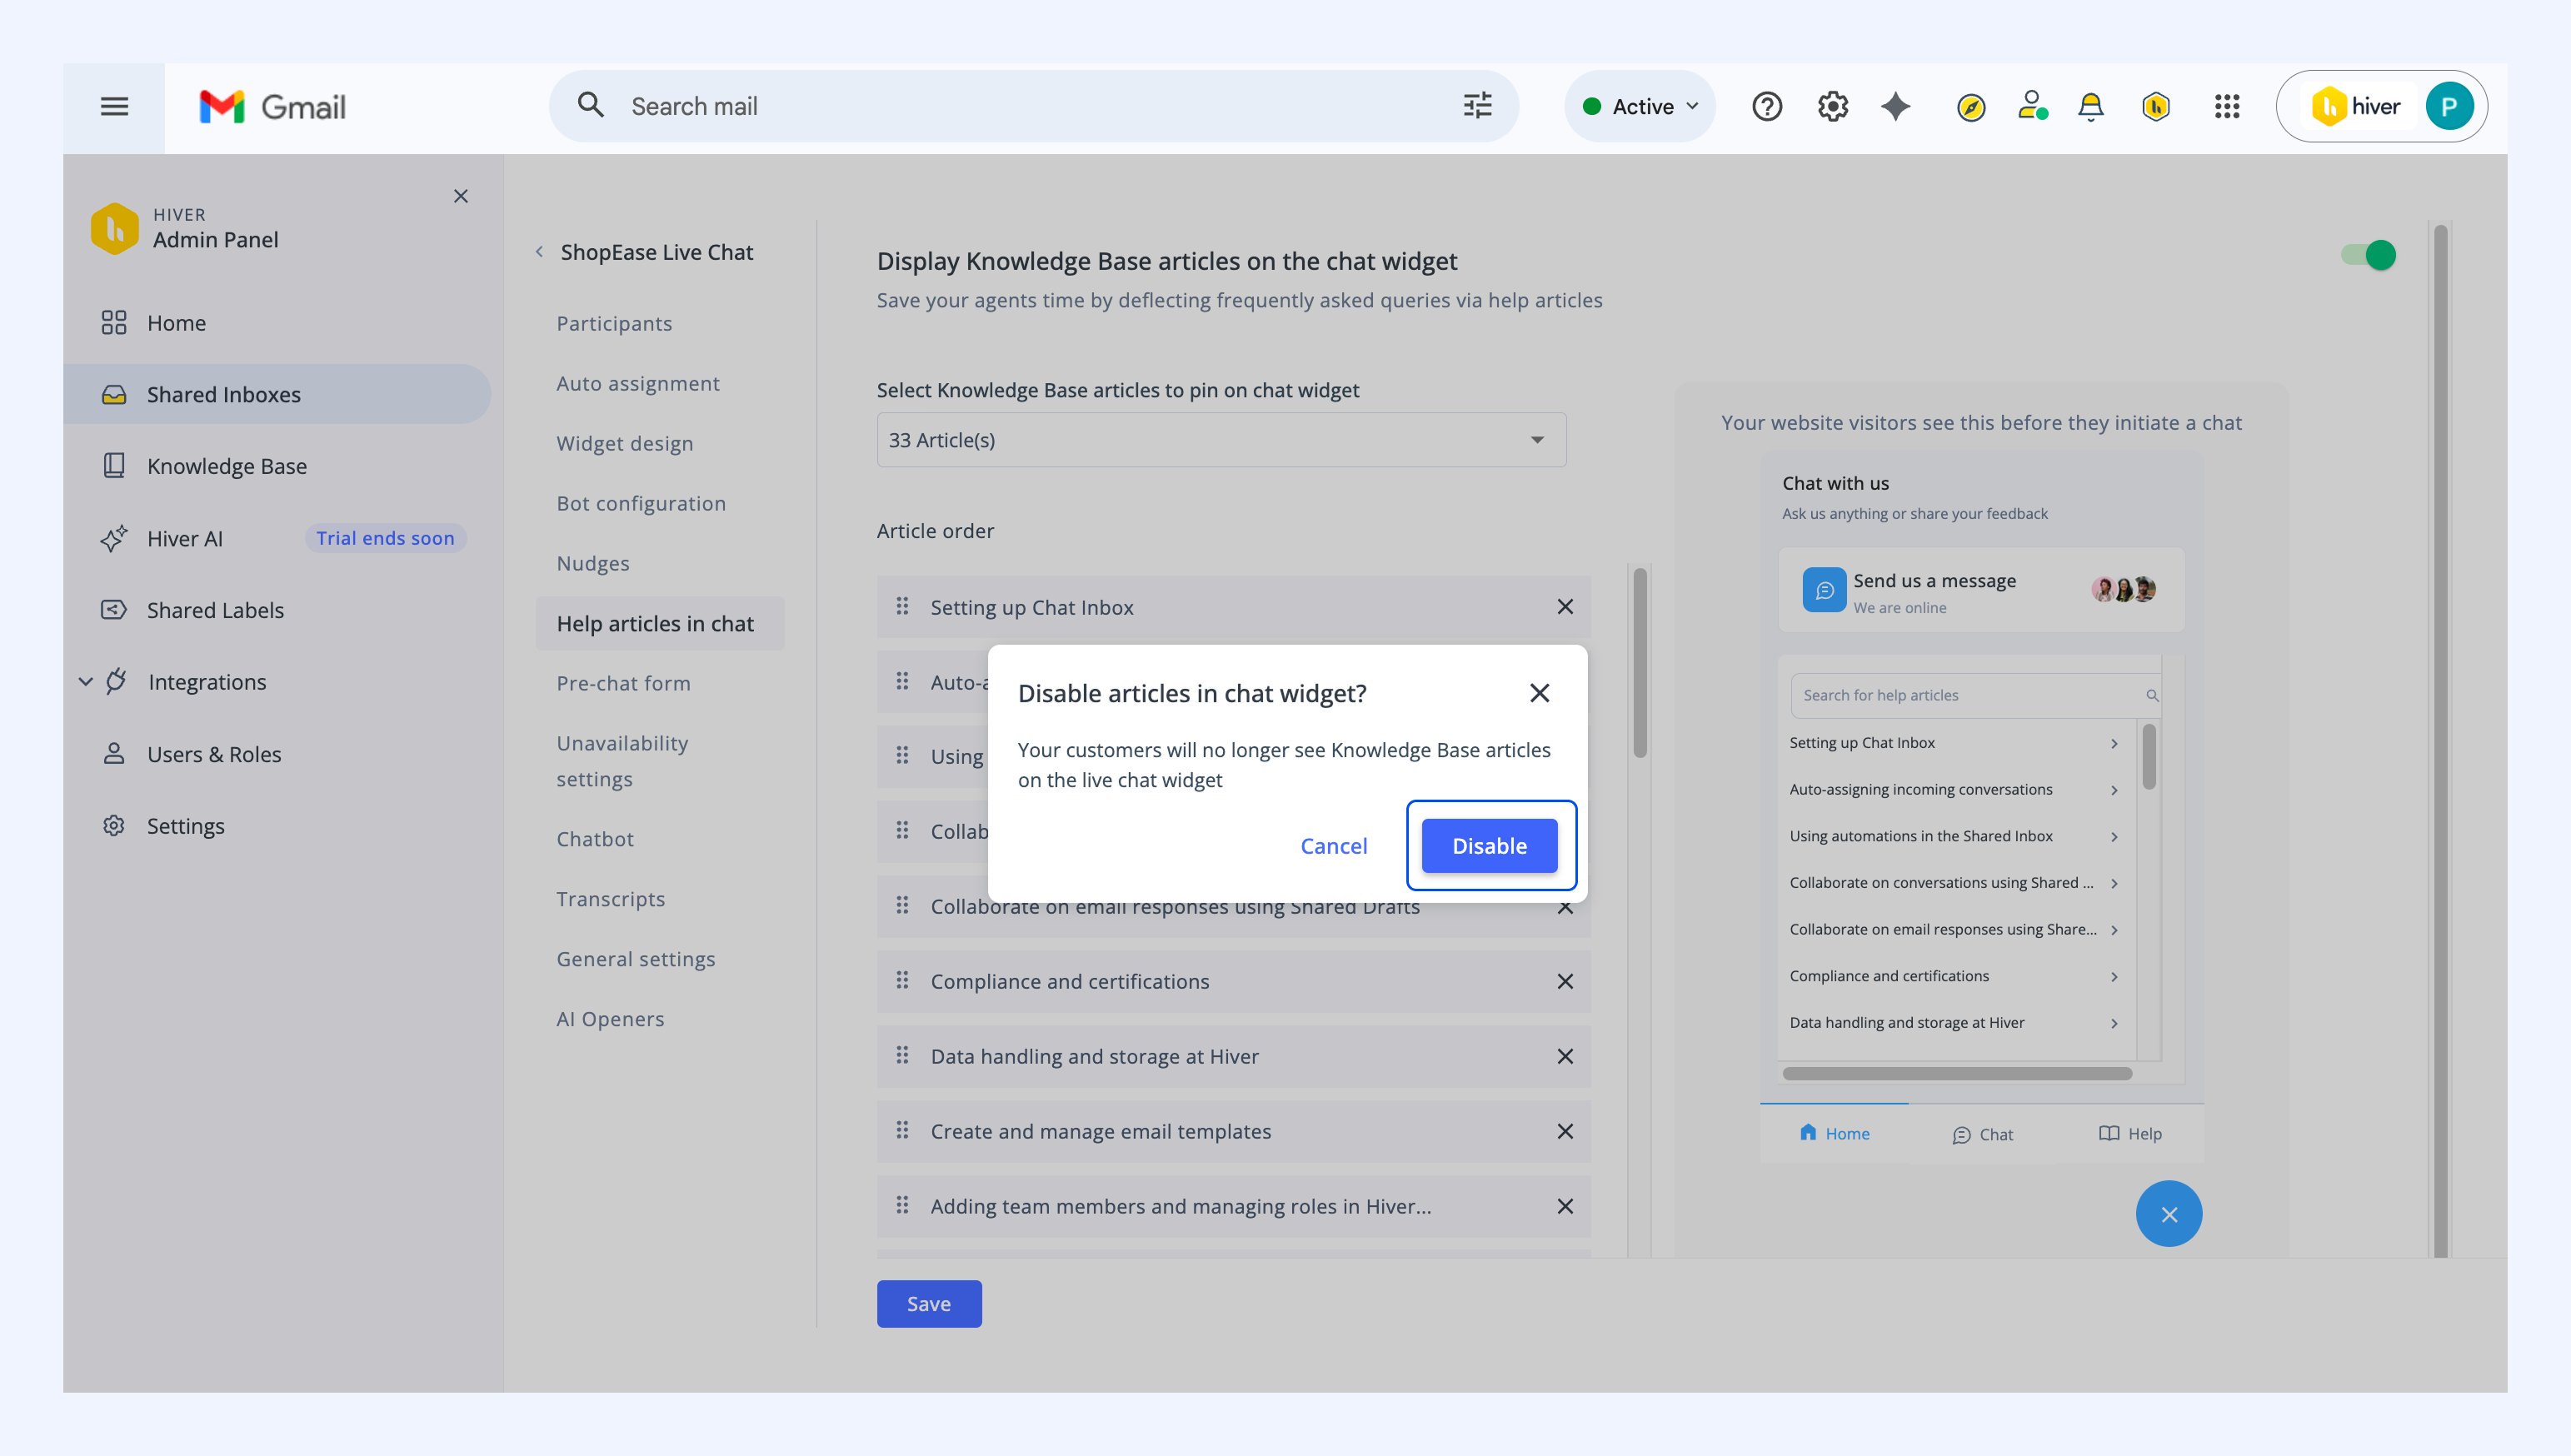The height and width of the screenshot is (1456, 2571).
Task: Click the search magnifier icon in mail search
Action: (x=590, y=105)
